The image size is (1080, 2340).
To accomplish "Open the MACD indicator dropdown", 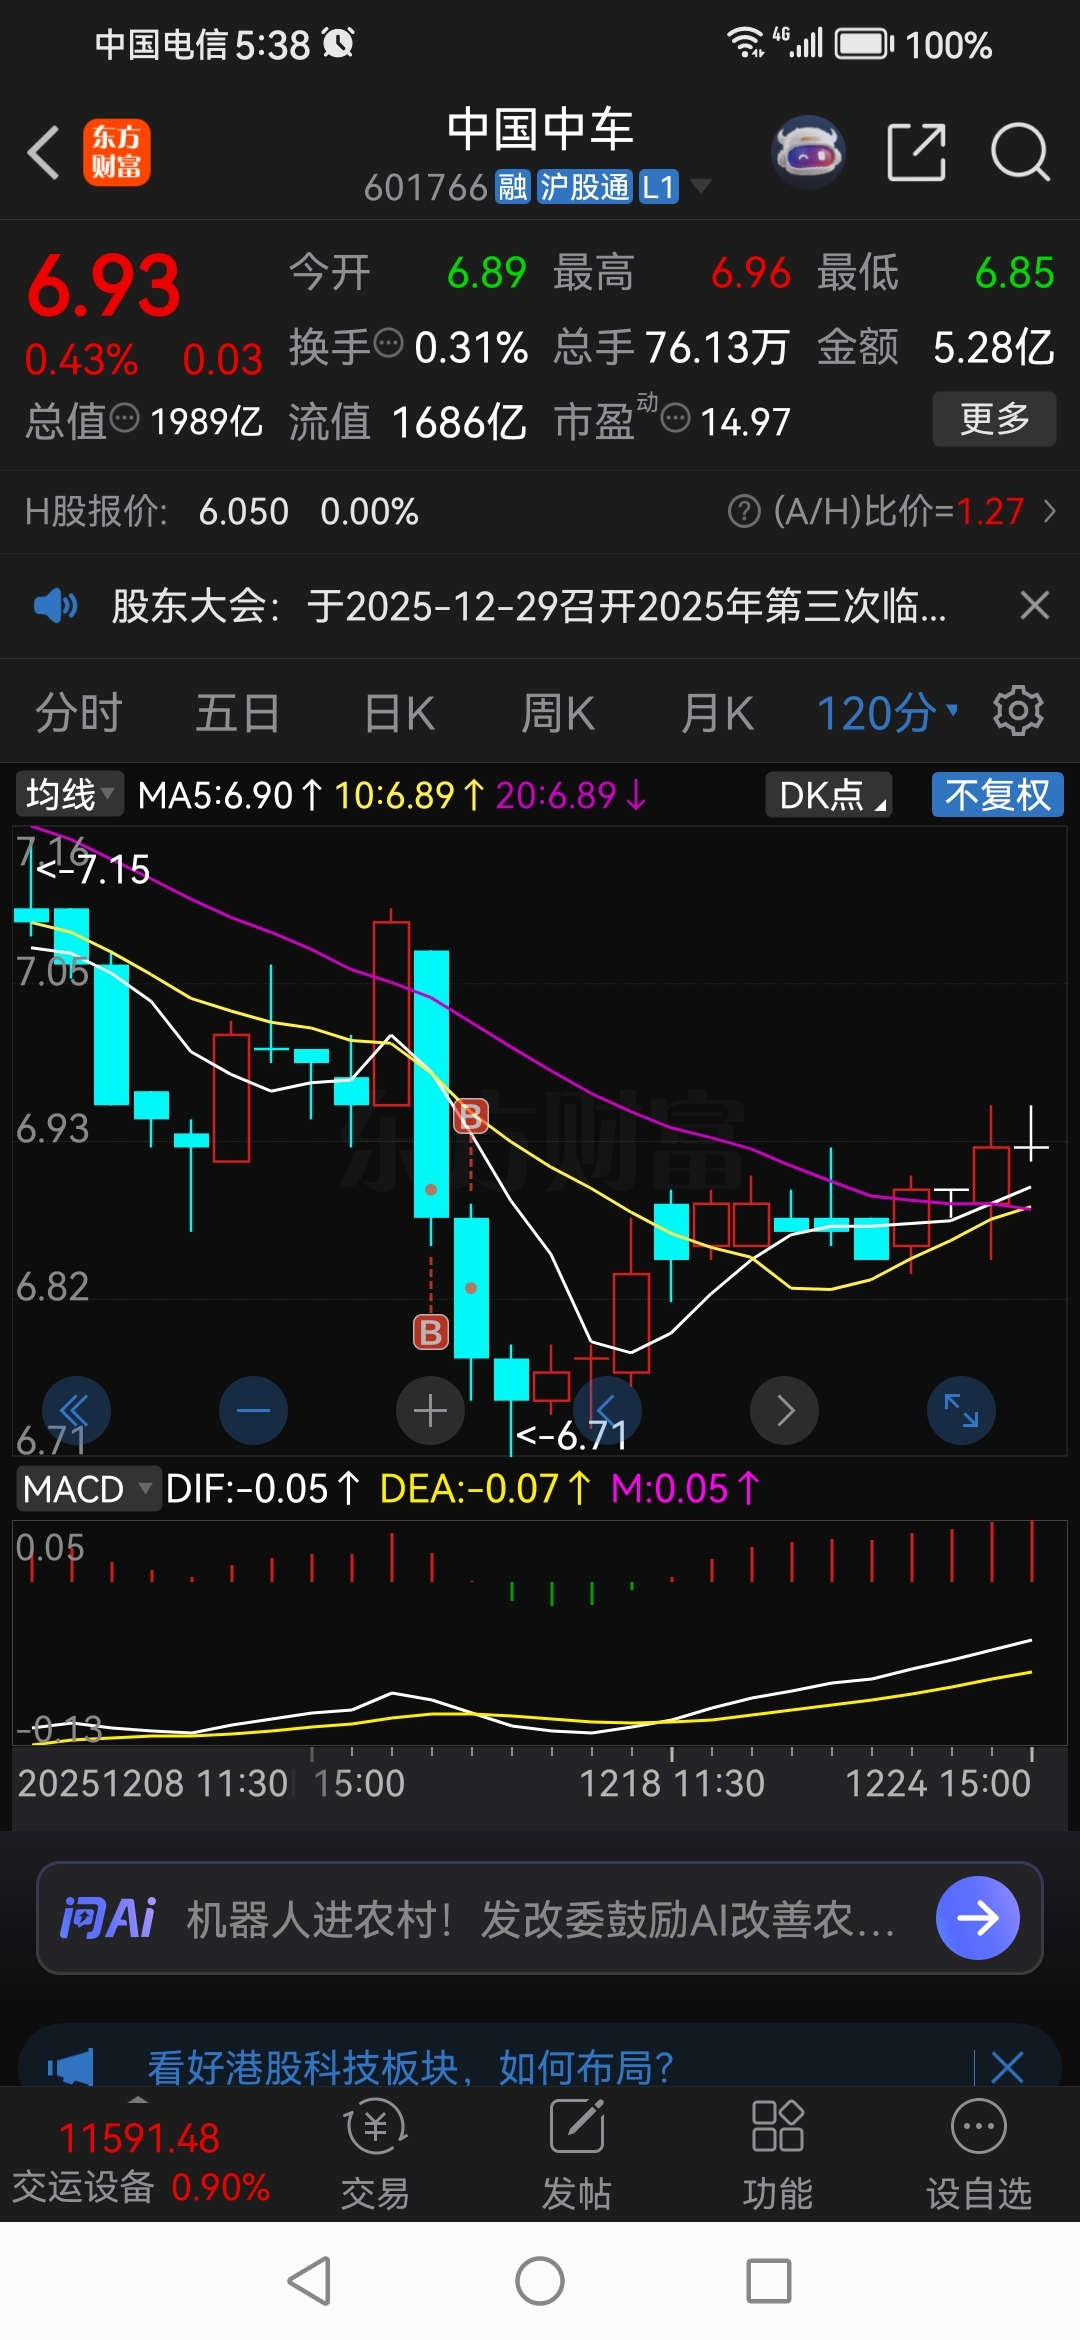I will click(x=88, y=1489).
